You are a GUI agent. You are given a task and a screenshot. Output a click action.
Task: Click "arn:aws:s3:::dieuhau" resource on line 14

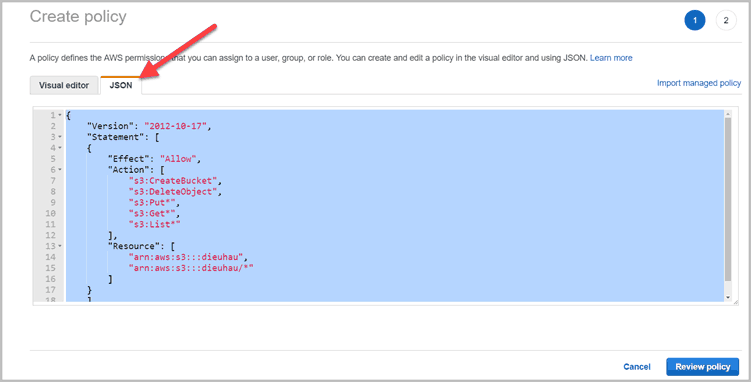(186, 257)
